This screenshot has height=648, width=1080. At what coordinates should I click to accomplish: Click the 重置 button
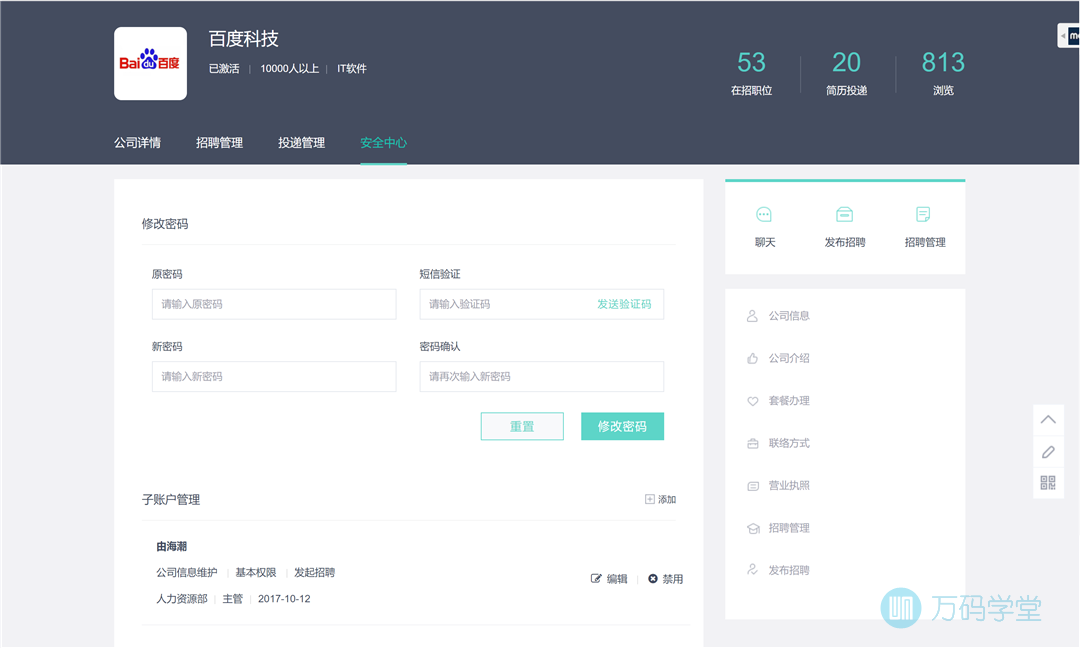522,426
